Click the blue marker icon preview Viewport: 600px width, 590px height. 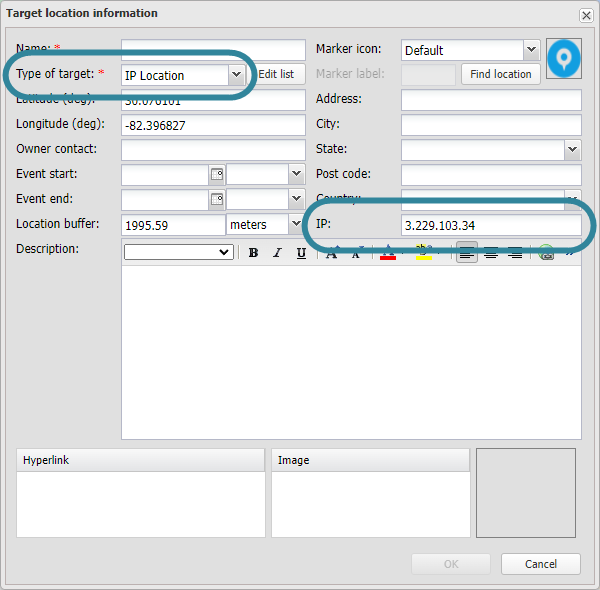[x=565, y=59]
